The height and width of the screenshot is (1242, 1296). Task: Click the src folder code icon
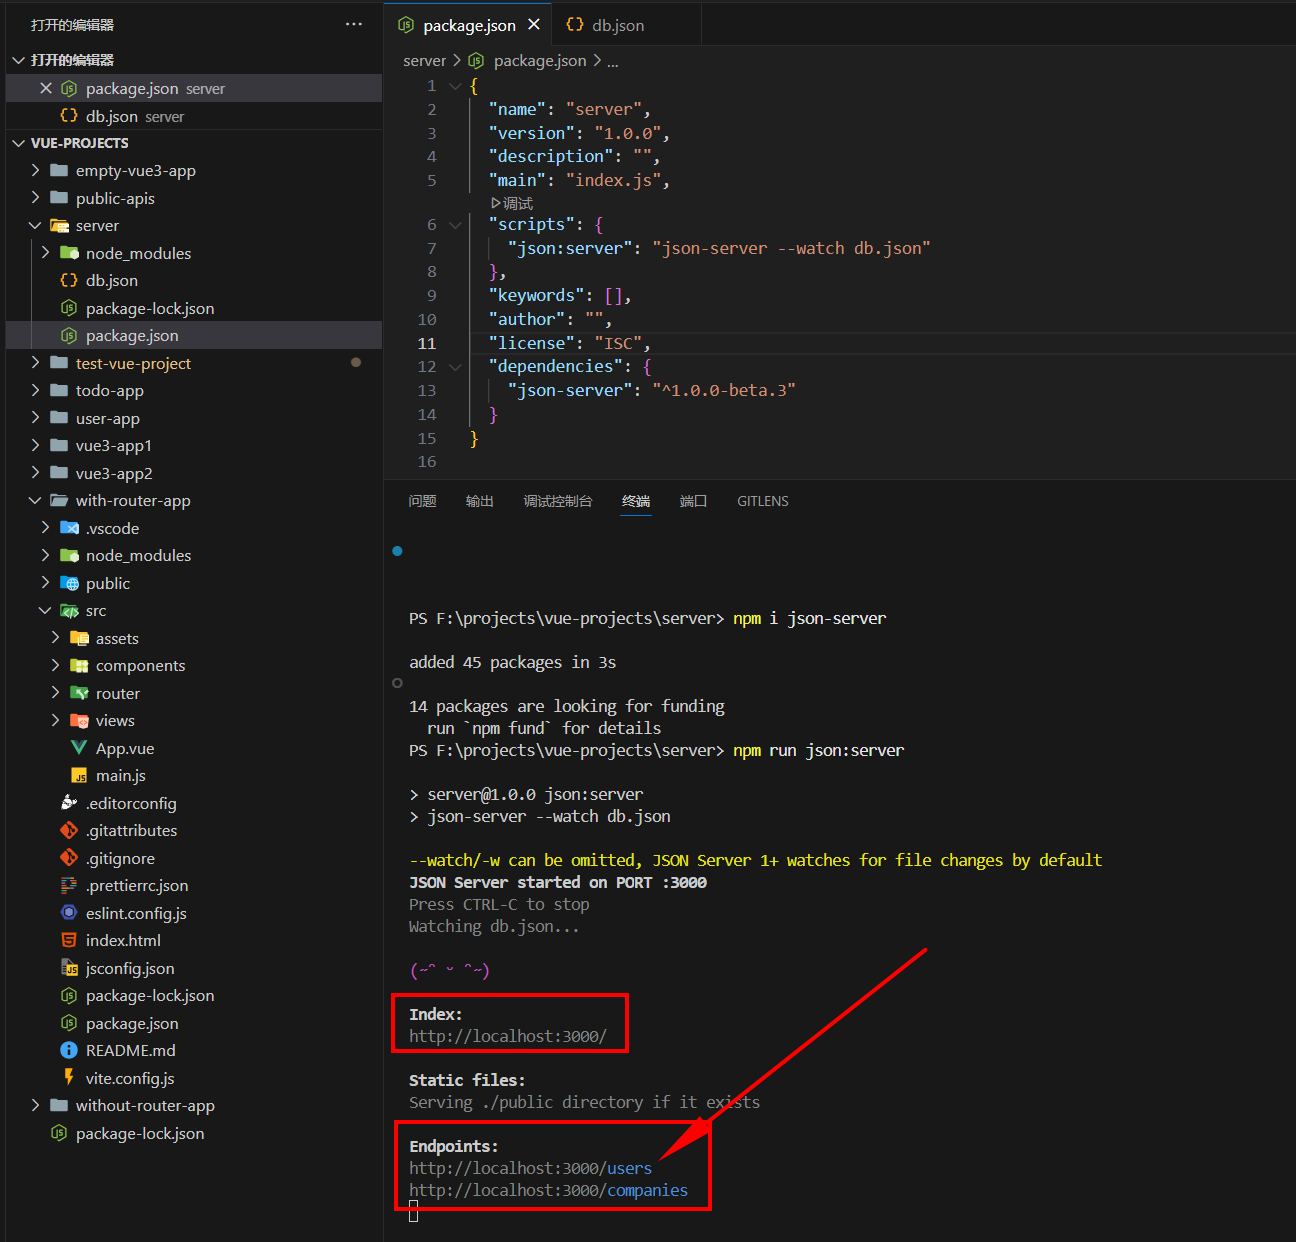point(70,610)
